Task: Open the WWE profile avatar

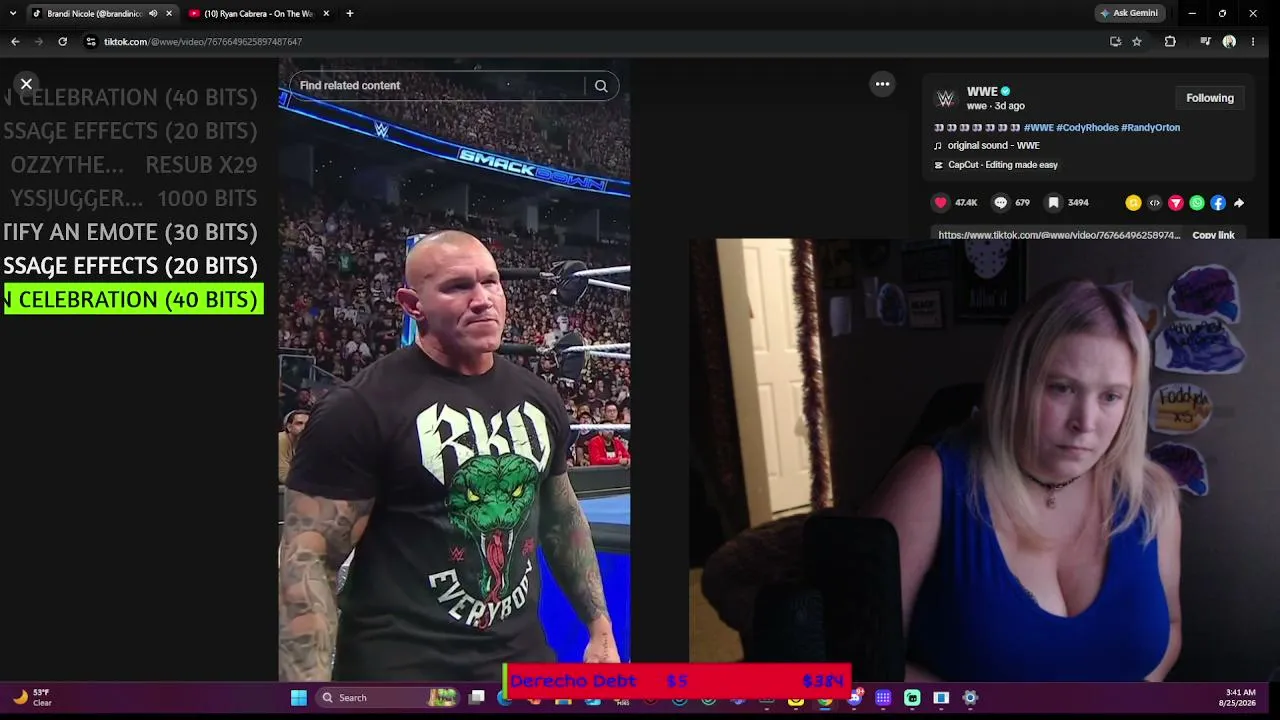Action: [945, 98]
